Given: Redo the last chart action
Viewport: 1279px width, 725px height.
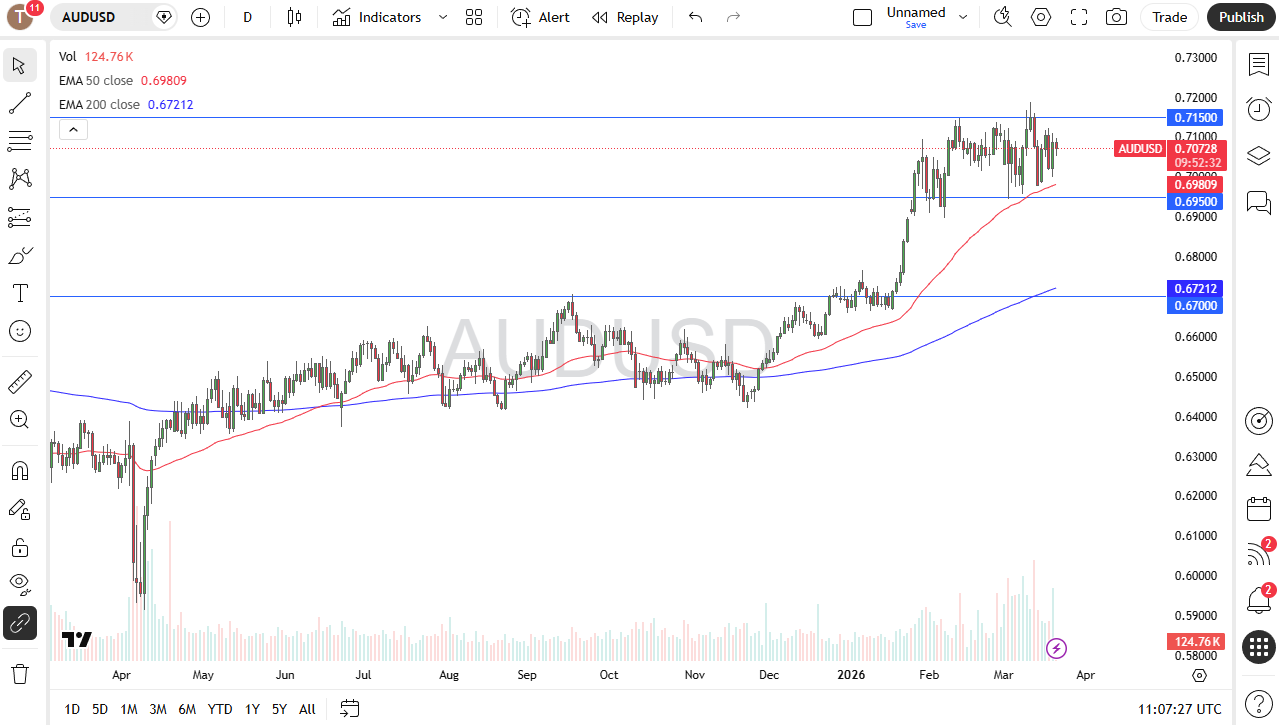Looking at the screenshot, I should click(x=733, y=17).
